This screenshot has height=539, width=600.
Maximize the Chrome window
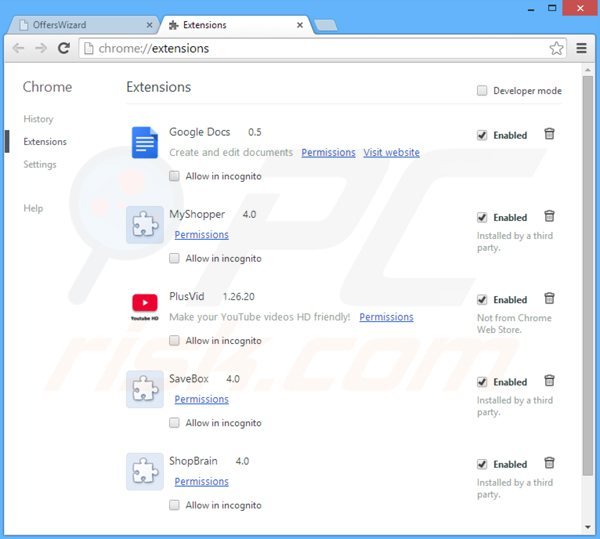[x=552, y=8]
